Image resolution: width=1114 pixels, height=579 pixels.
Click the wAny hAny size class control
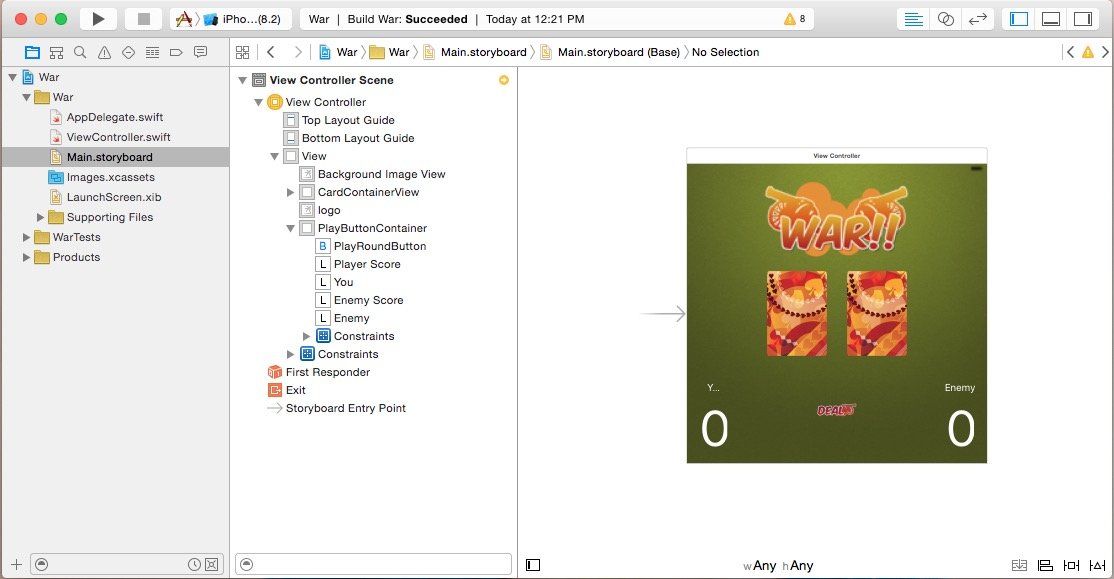click(x=778, y=565)
